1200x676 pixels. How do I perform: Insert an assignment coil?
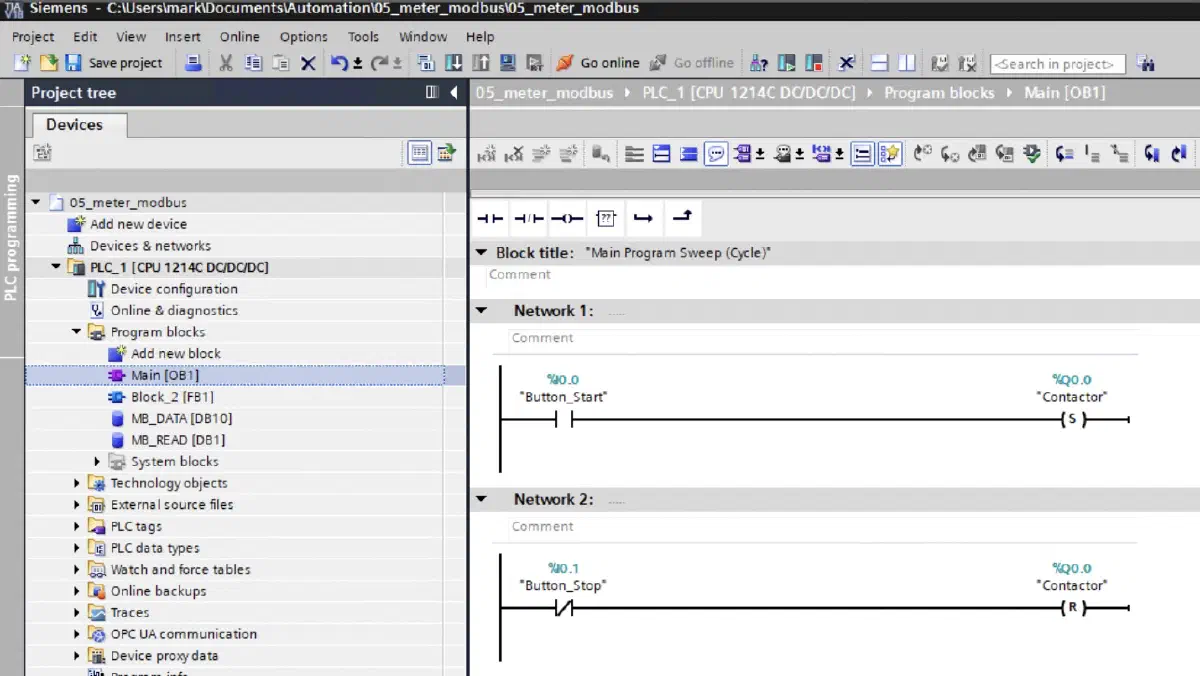coord(567,218)
